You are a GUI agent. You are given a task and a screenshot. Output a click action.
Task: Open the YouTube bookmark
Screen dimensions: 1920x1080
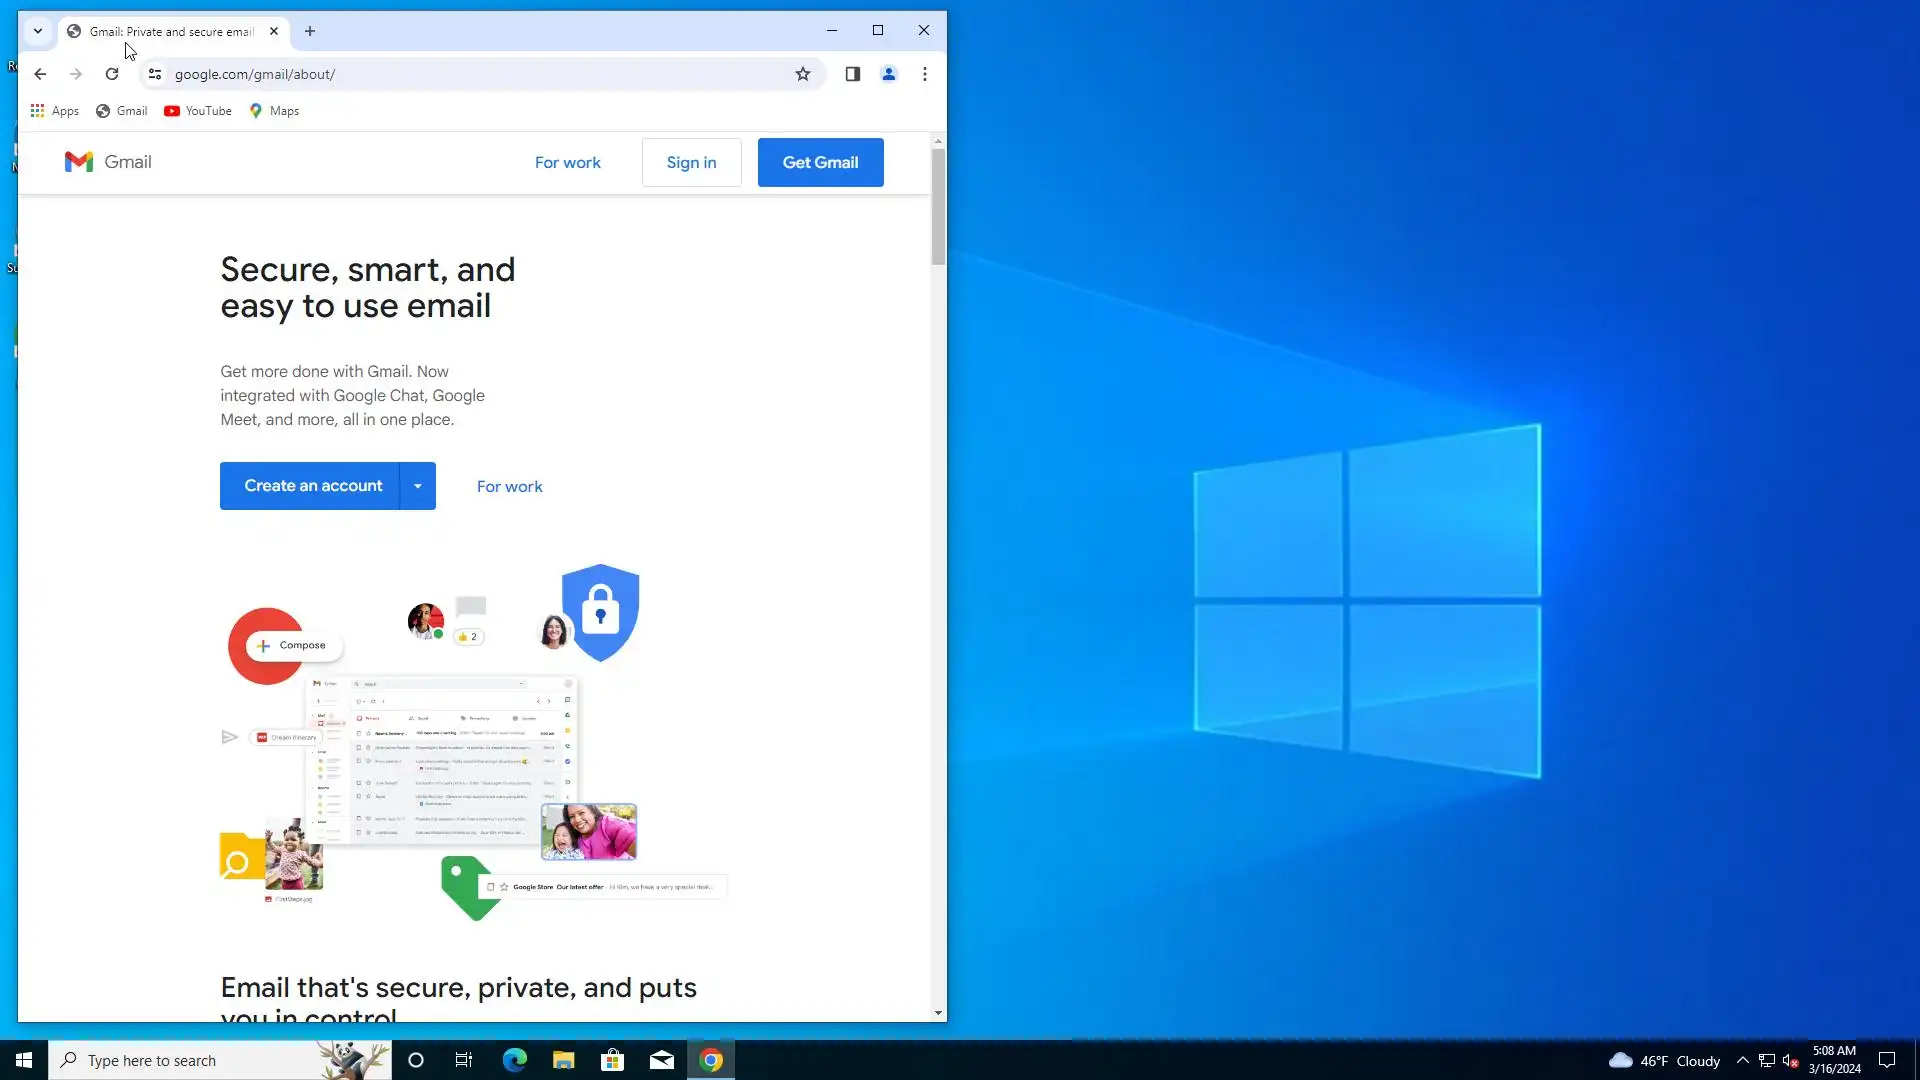click(198, 111)
